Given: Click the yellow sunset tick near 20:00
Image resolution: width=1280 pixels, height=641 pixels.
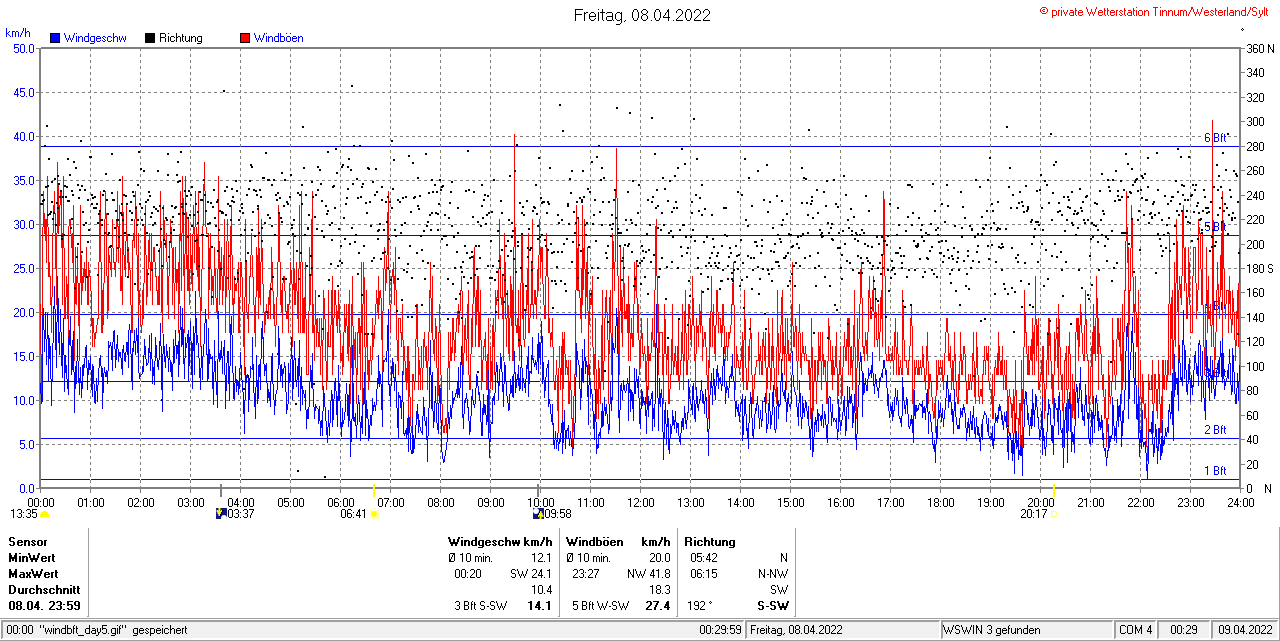Looking at the screenshot, I should [x=1054, y=490].
